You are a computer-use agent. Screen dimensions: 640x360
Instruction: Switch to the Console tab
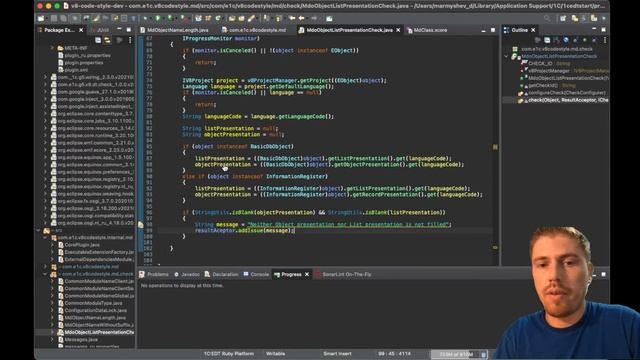(256, 274)
